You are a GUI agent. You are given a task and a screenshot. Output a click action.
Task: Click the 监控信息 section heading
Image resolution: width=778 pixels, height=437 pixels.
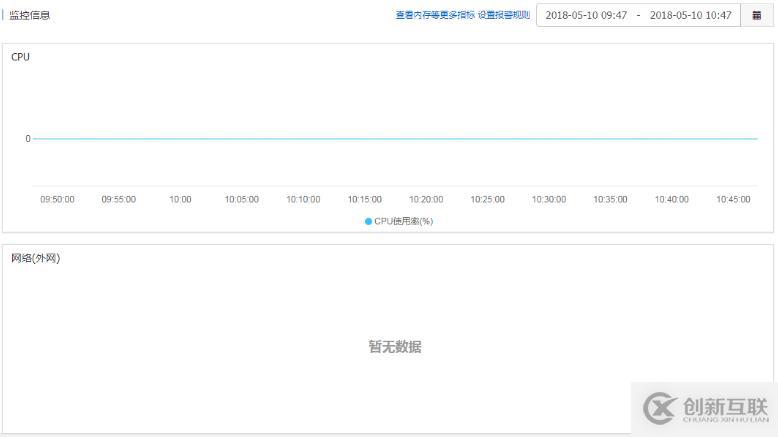pos(30,16)
